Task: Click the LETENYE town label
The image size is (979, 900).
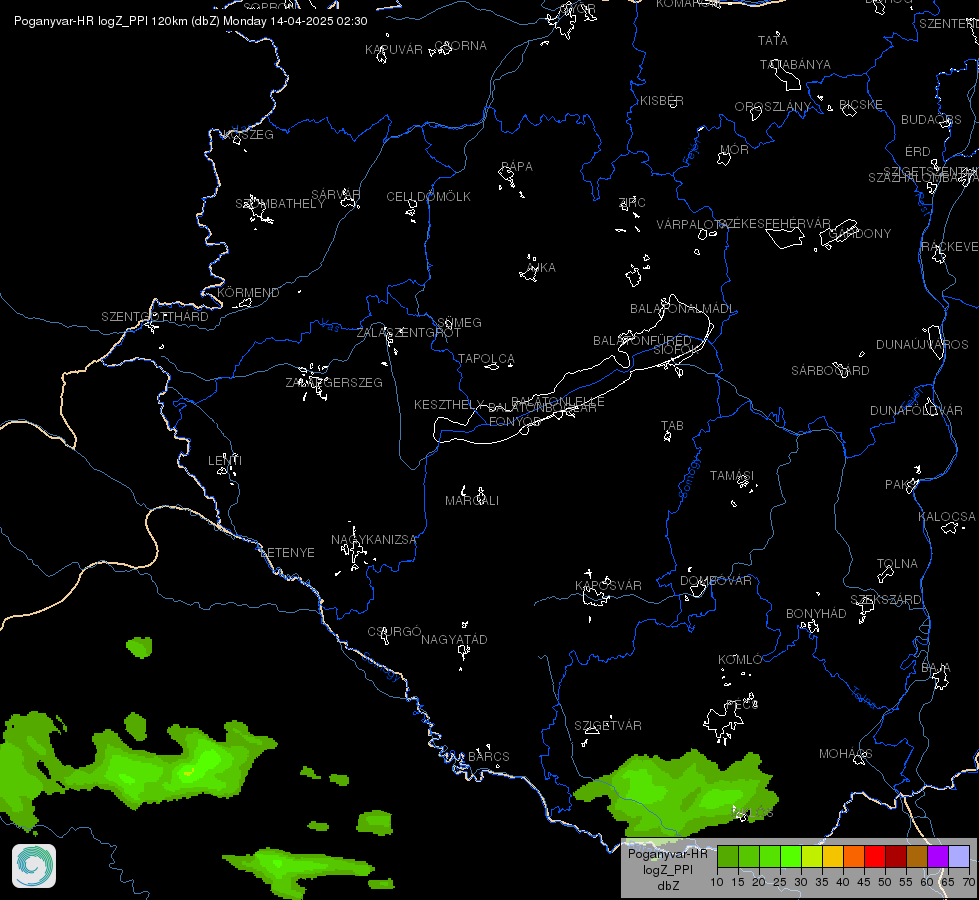Action: [x=287, y=553]
